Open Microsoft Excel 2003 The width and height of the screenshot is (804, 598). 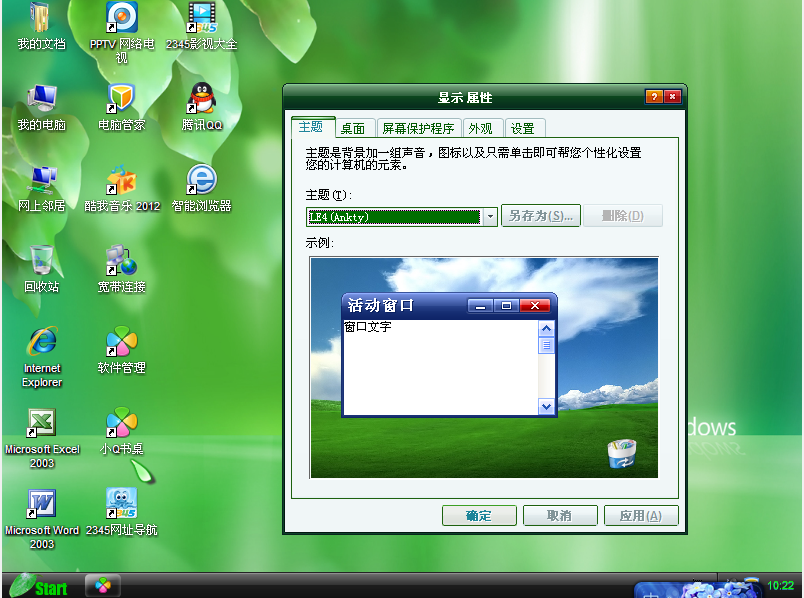[x=40, y=423]
